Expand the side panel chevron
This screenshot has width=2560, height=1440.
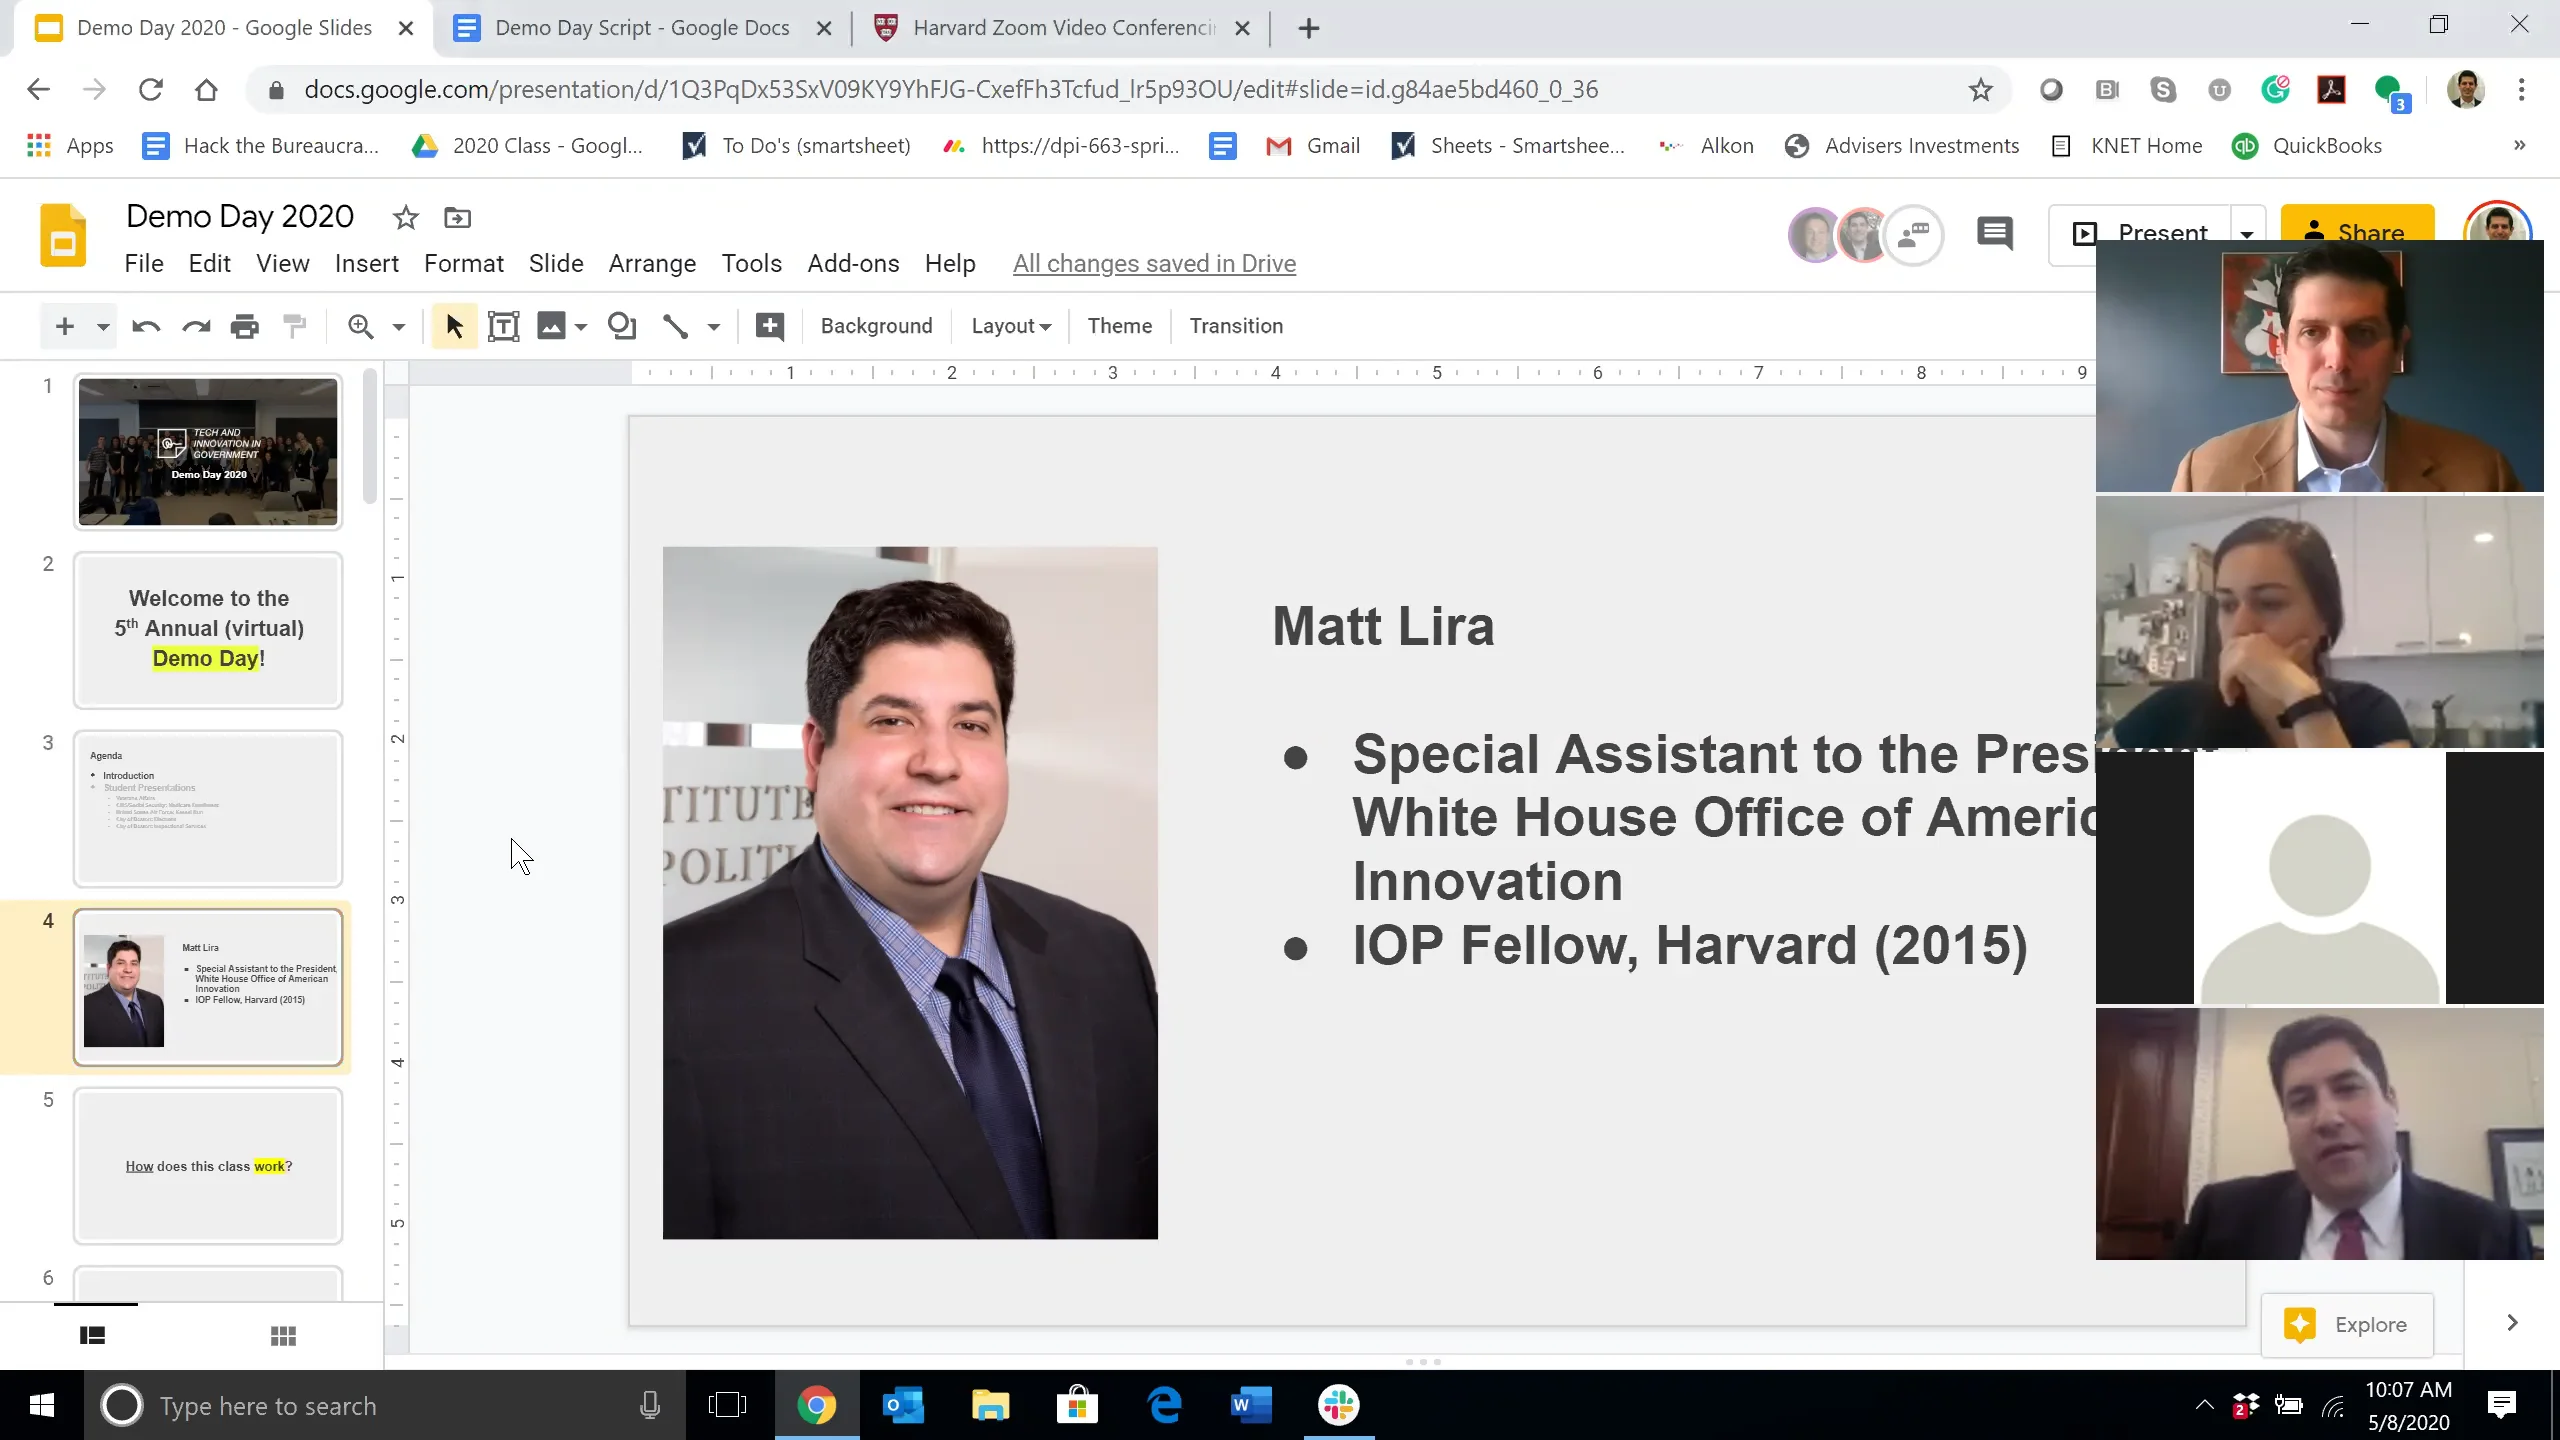(x=2512, y=1323)
